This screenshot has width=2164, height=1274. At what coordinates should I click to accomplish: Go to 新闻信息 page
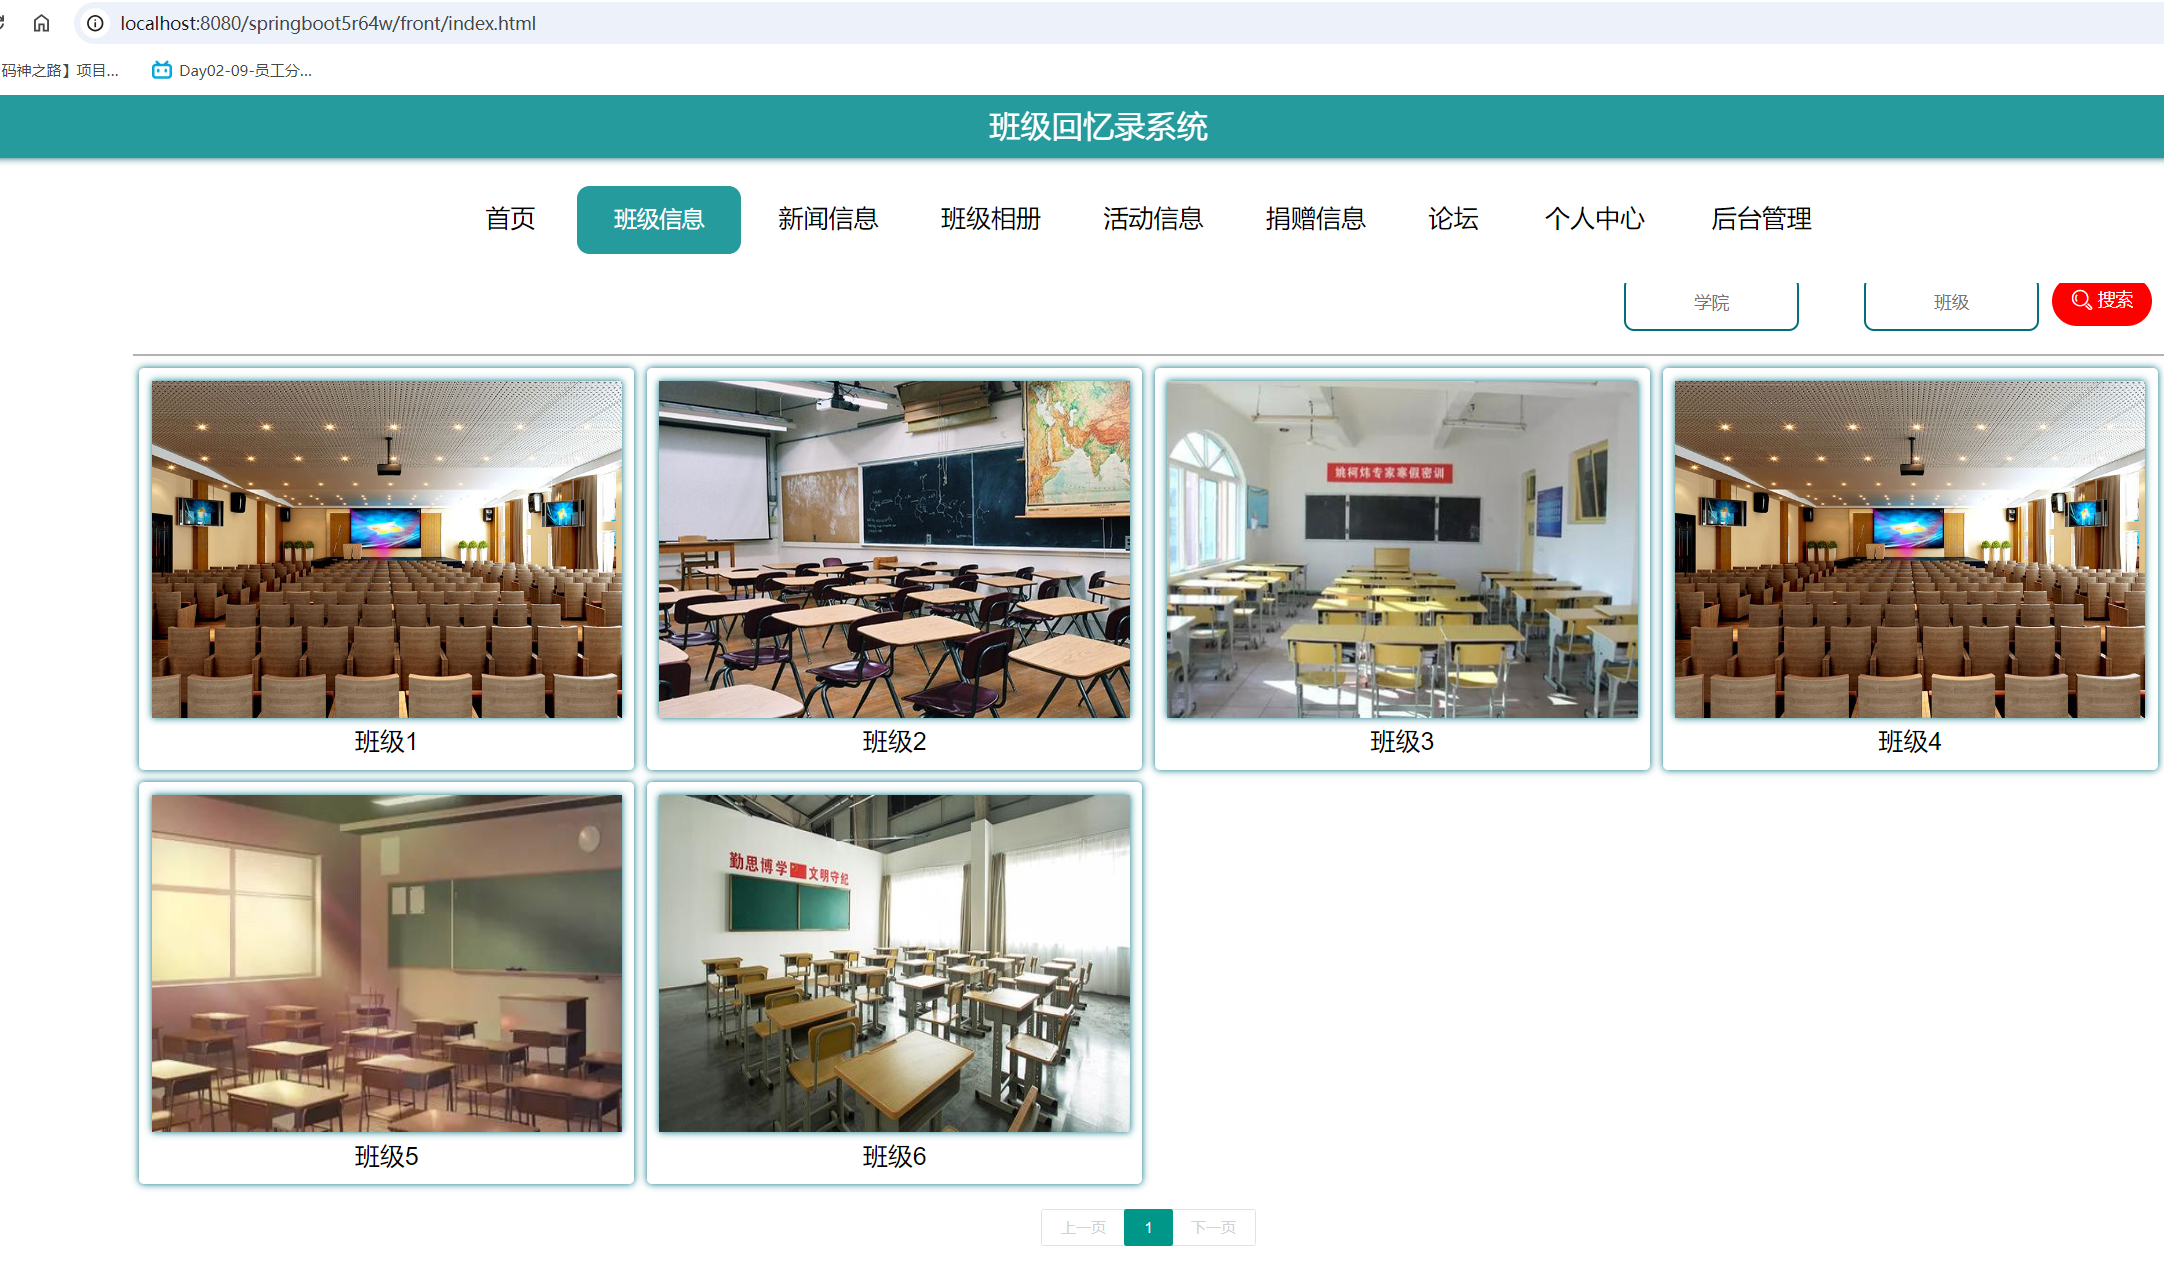pyautogui.click(x=828, y=219)
